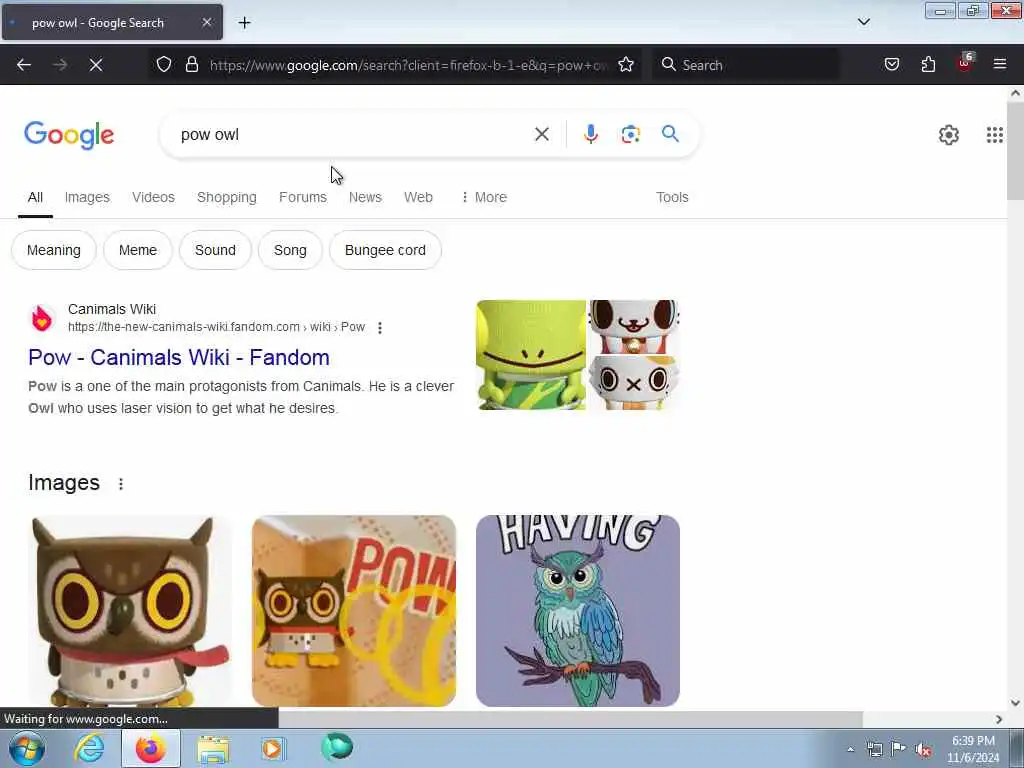
Task: Select the Bungee cord suggestion chip
Action: [385, 250]
